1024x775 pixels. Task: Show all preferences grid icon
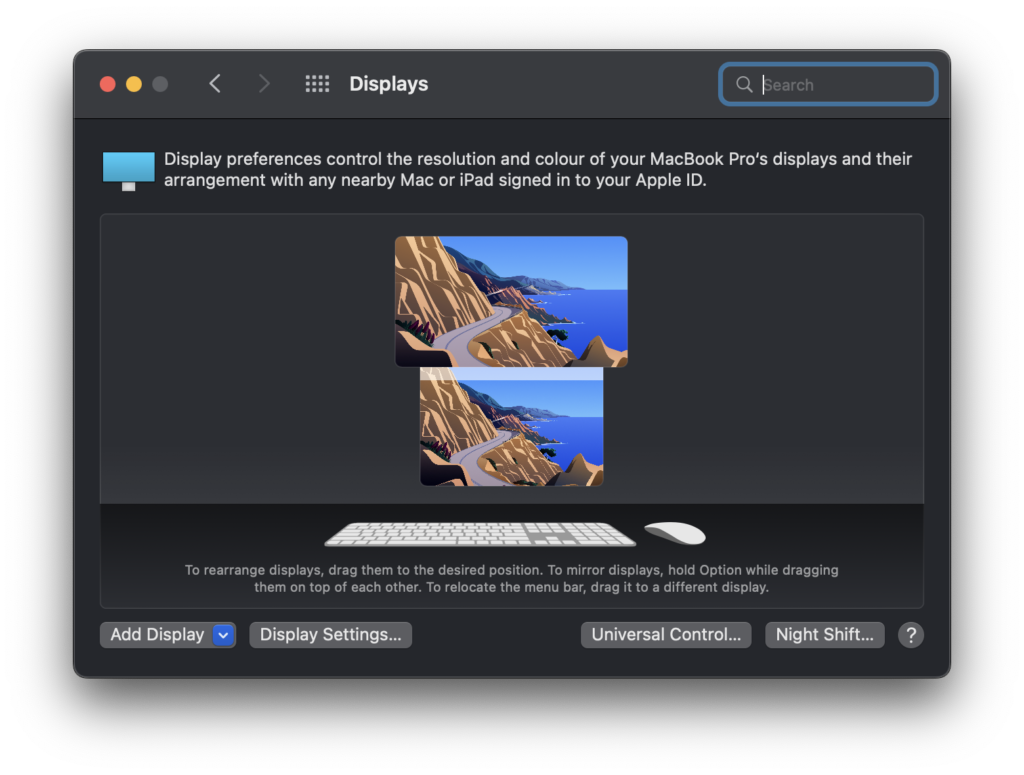pos(317,84)
